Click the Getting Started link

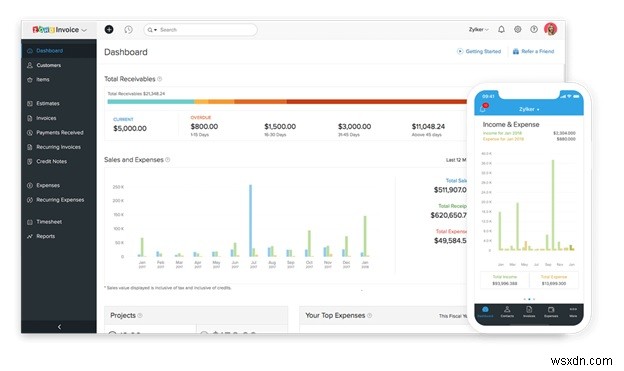tap(483, 51)
